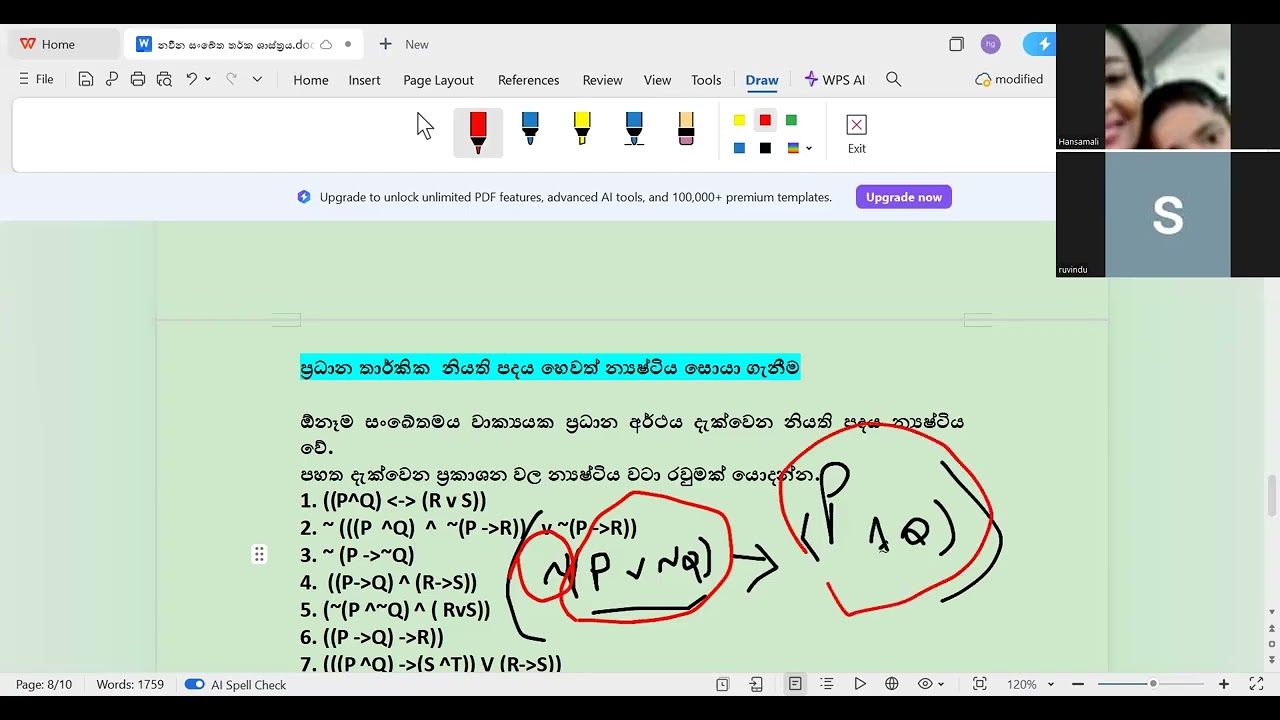1280x720 pixels.
Task: Click the zoom out minus button
Action: (1078, 684)
